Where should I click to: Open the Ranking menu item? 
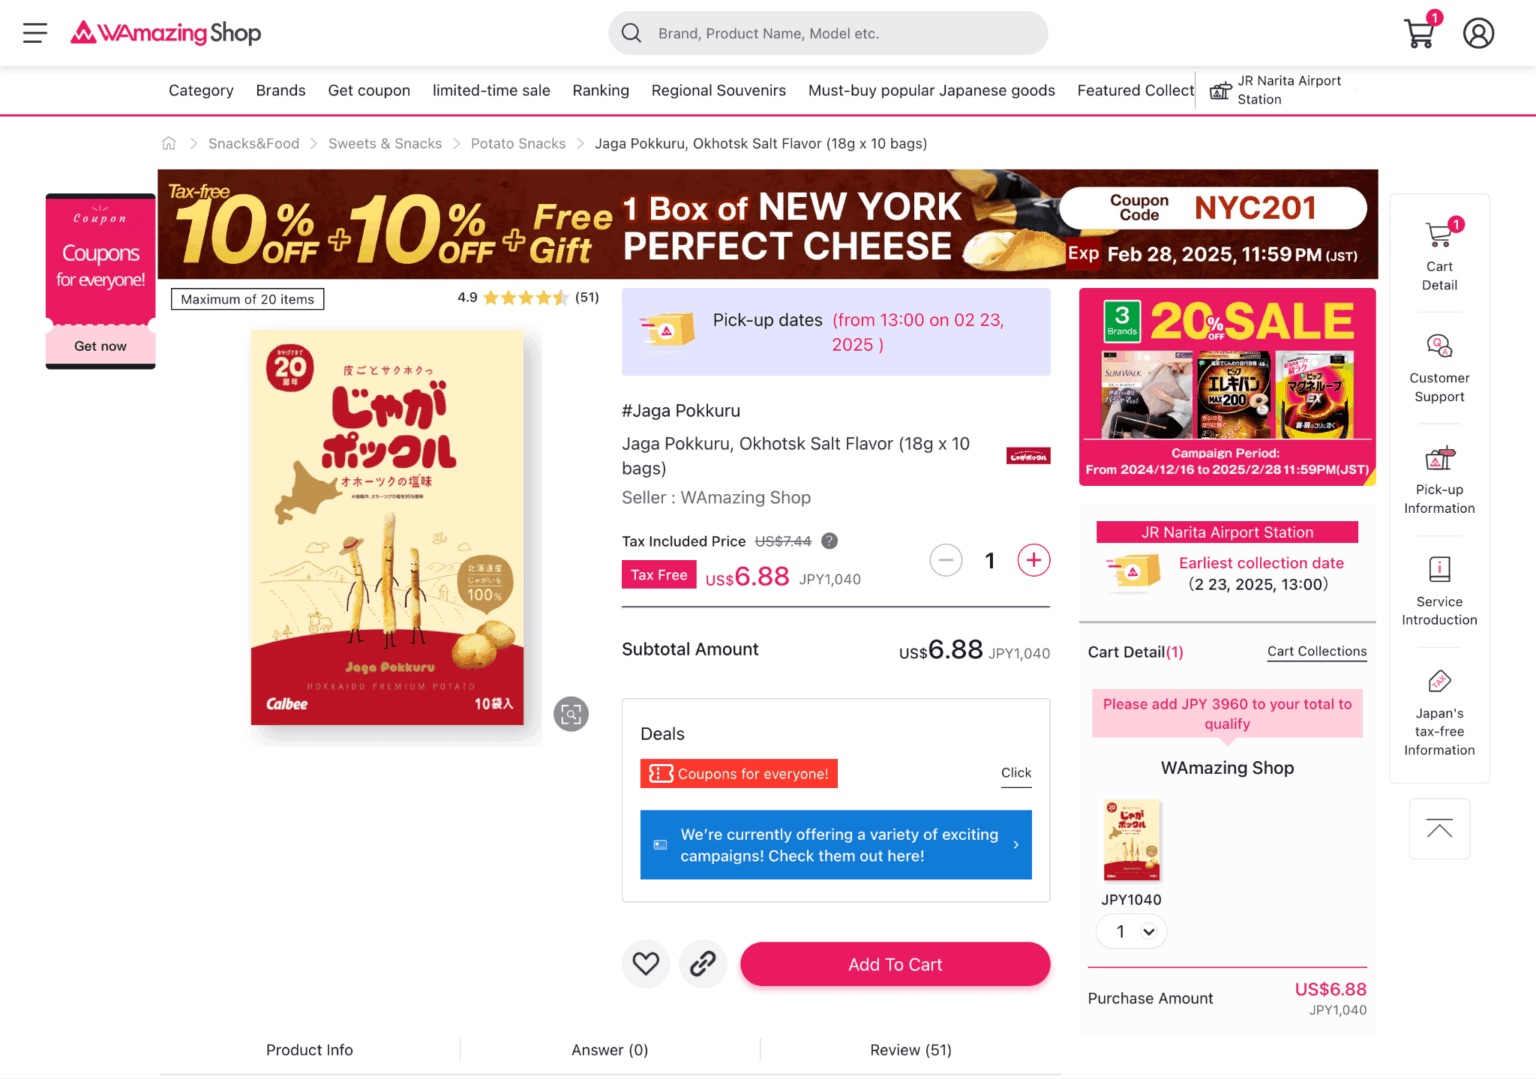point(601,90)
